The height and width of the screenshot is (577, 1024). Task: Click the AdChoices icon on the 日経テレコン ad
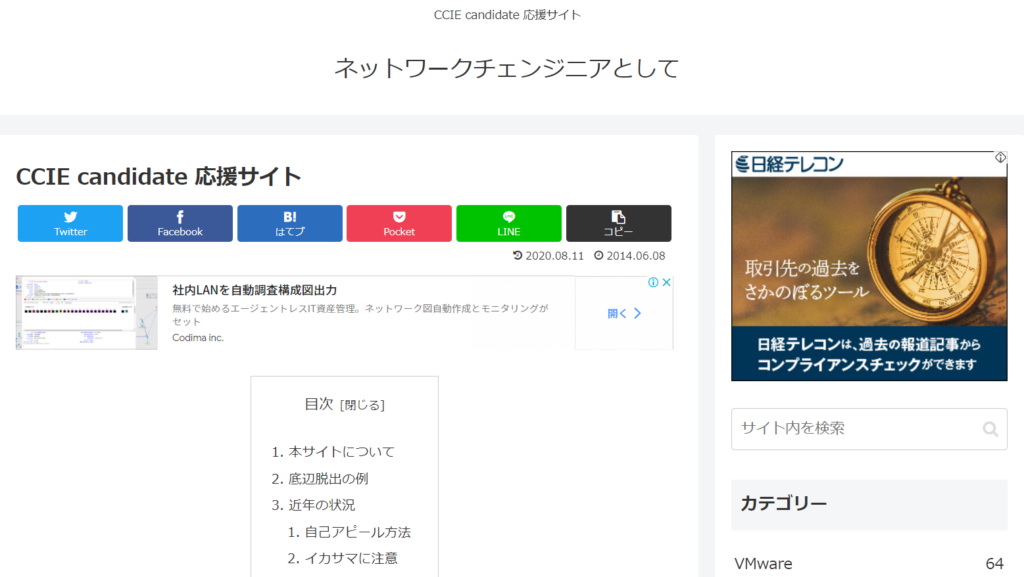coord(1000,157)
